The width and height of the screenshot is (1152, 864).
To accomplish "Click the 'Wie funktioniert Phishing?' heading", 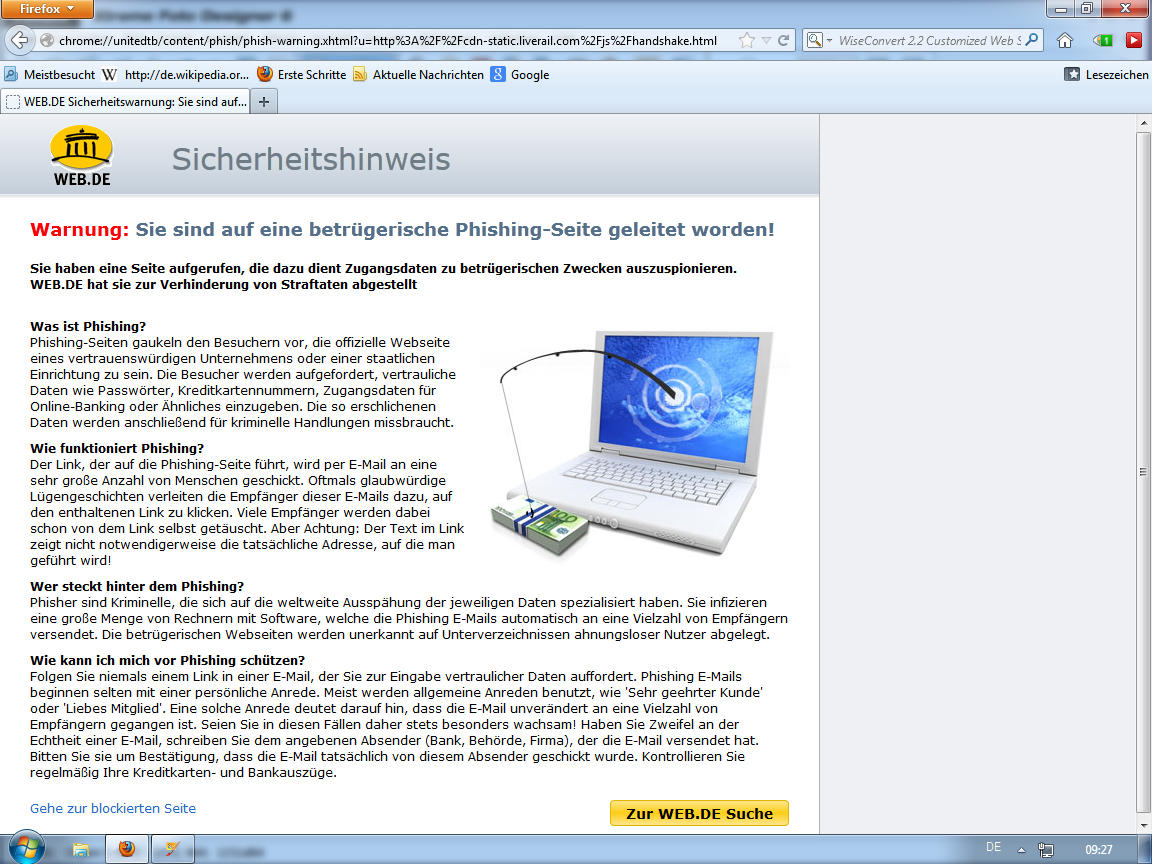I will [x=117, y=448].
